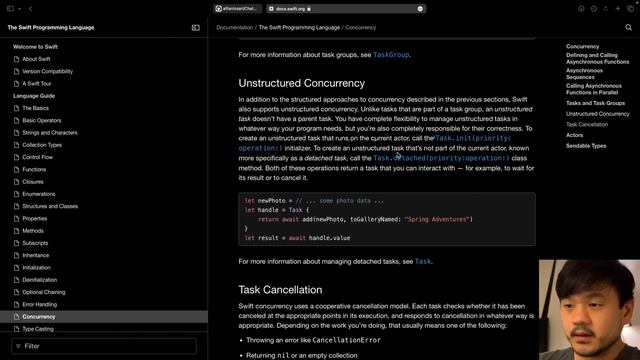Jump to Actors in the page outline
This screenshot has width=640, height=360.
[574, 135]
